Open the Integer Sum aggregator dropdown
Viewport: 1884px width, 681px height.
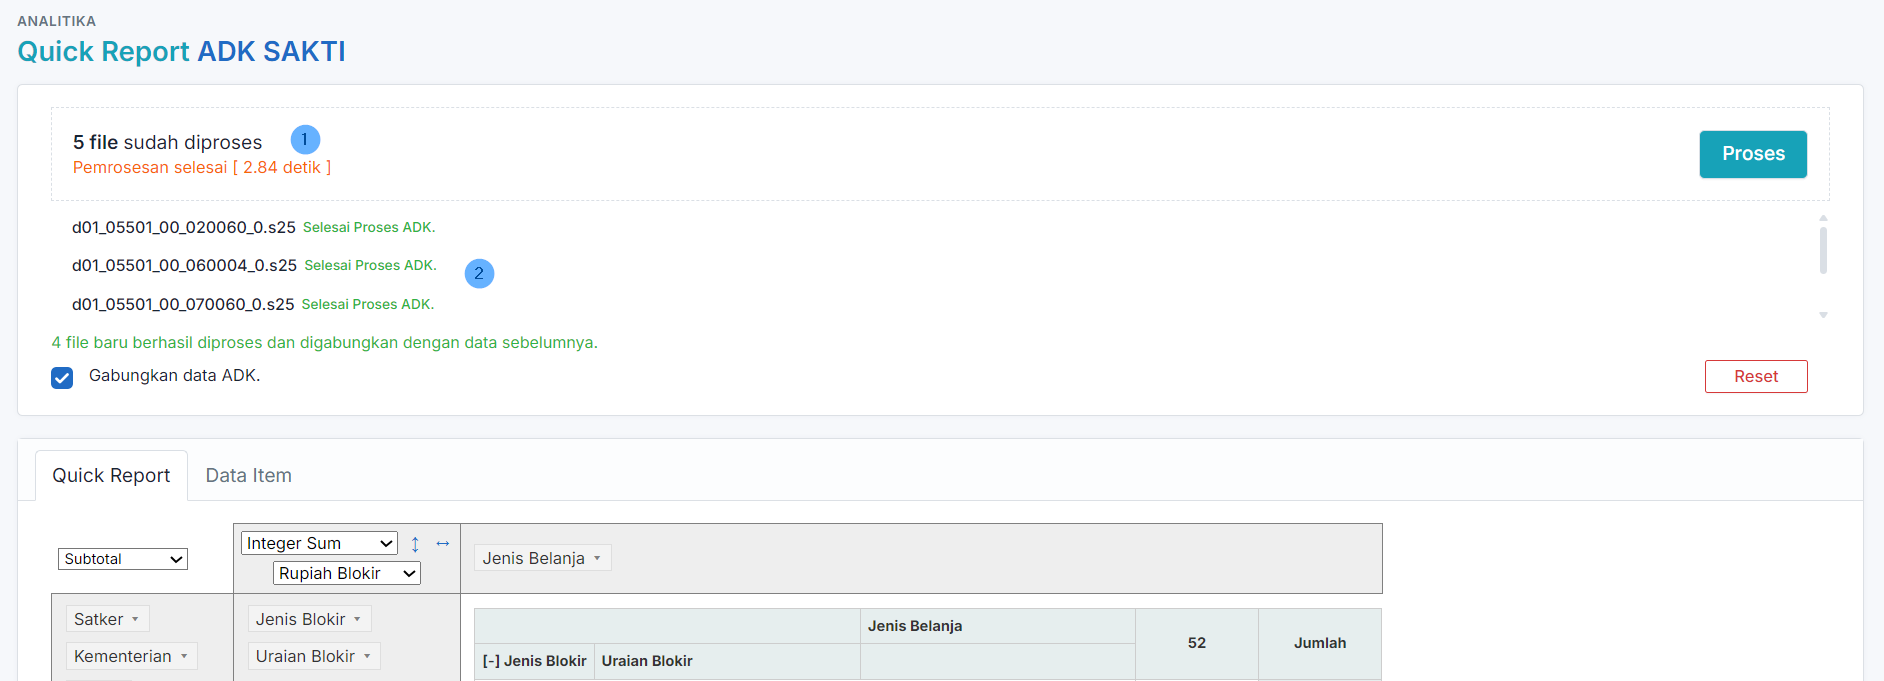(x=319, y=543)
